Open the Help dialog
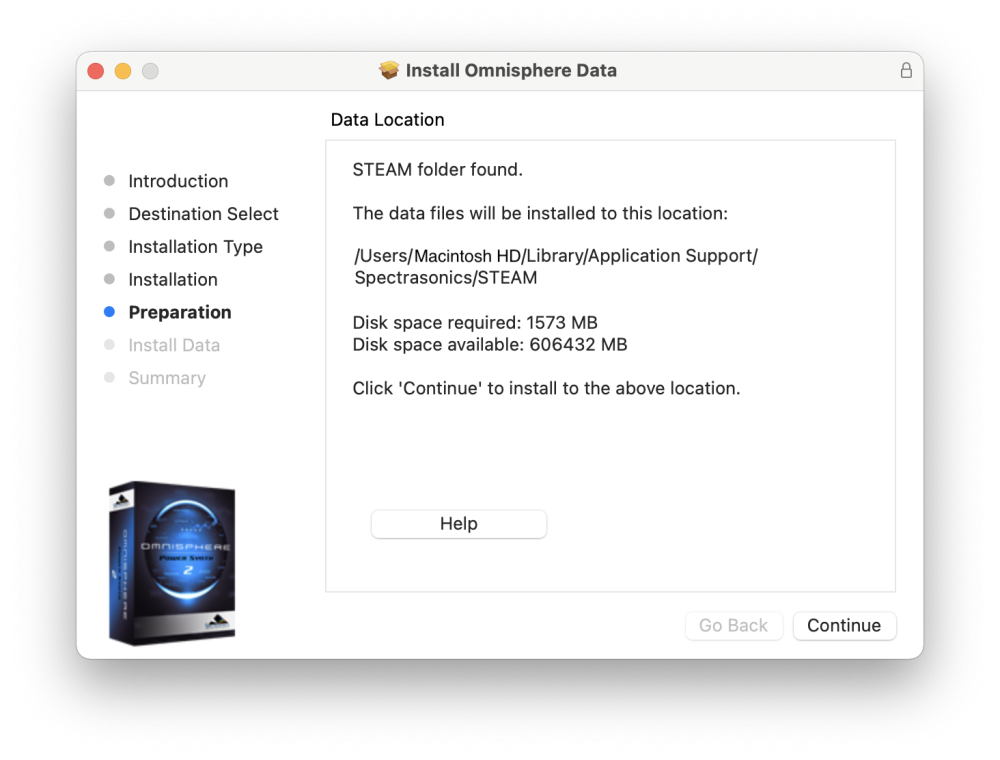This screenshot has height=760, width=1000. pos(458,523)
